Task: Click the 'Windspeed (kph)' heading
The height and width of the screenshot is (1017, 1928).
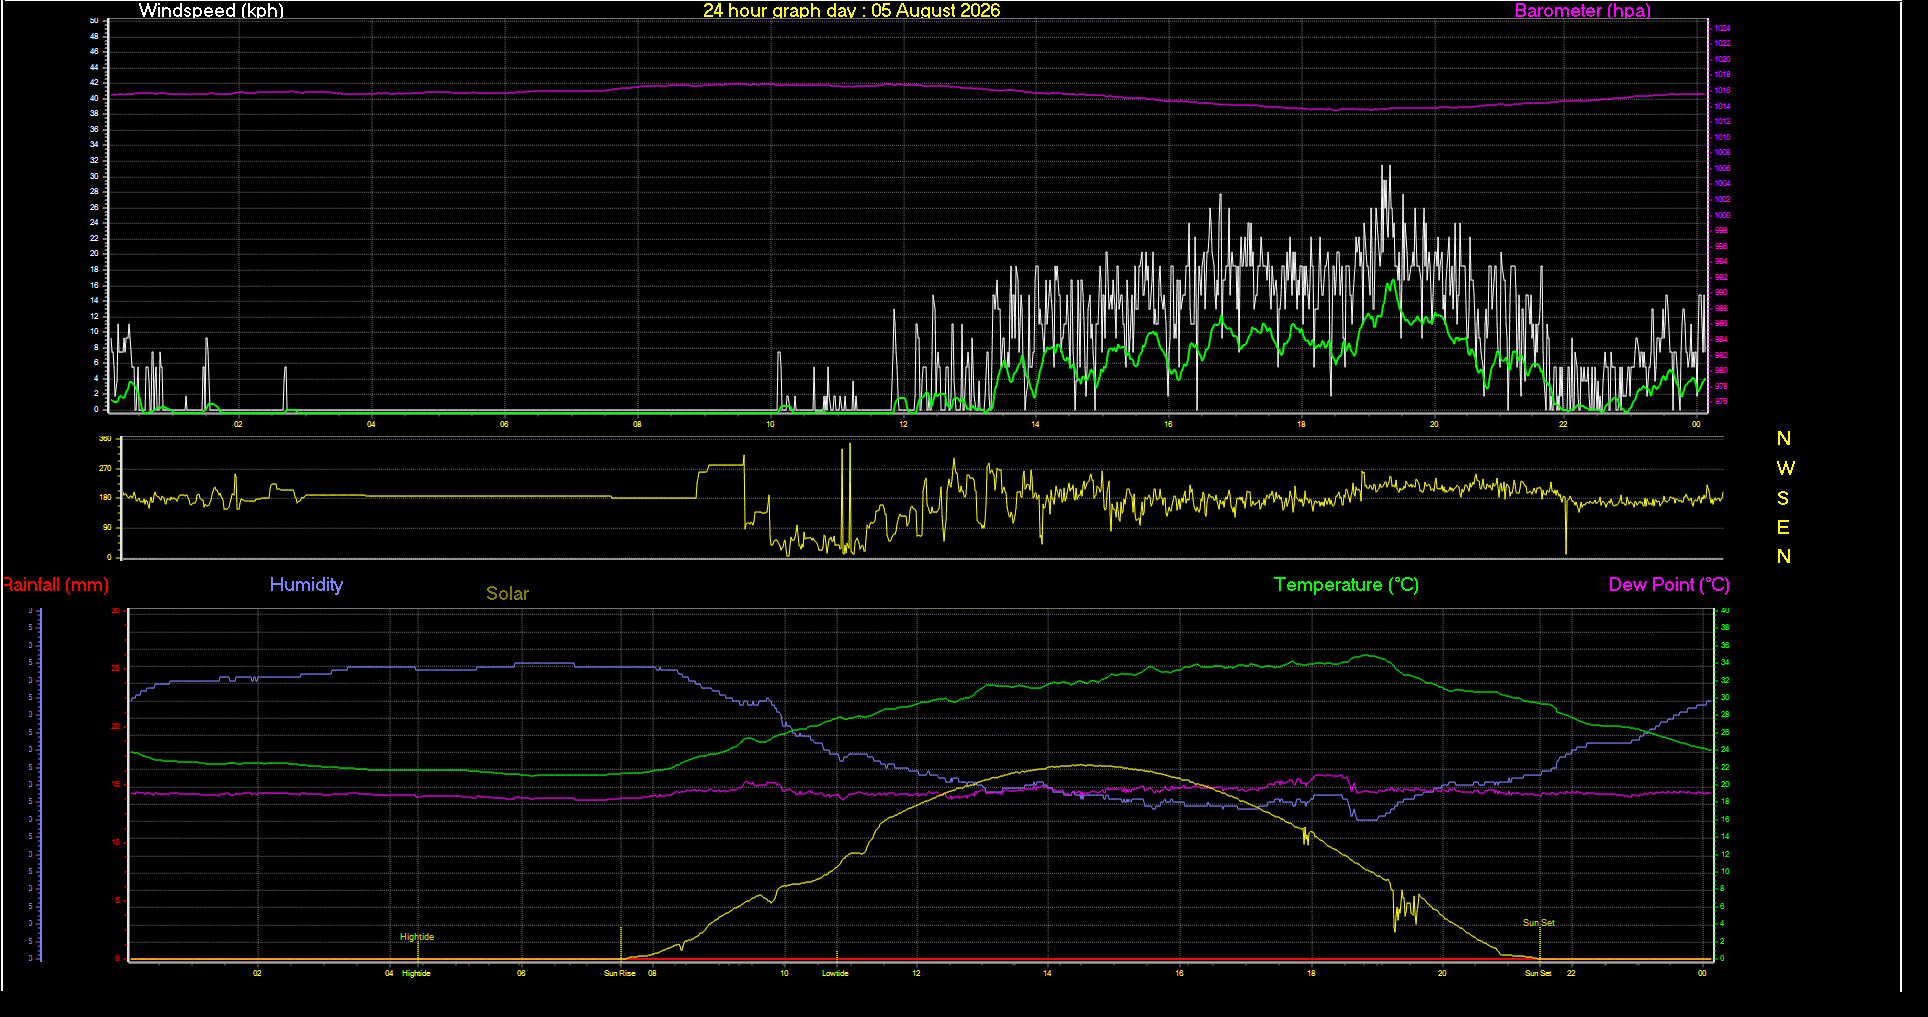Action: pyautogui.click(x=211, y=11)
